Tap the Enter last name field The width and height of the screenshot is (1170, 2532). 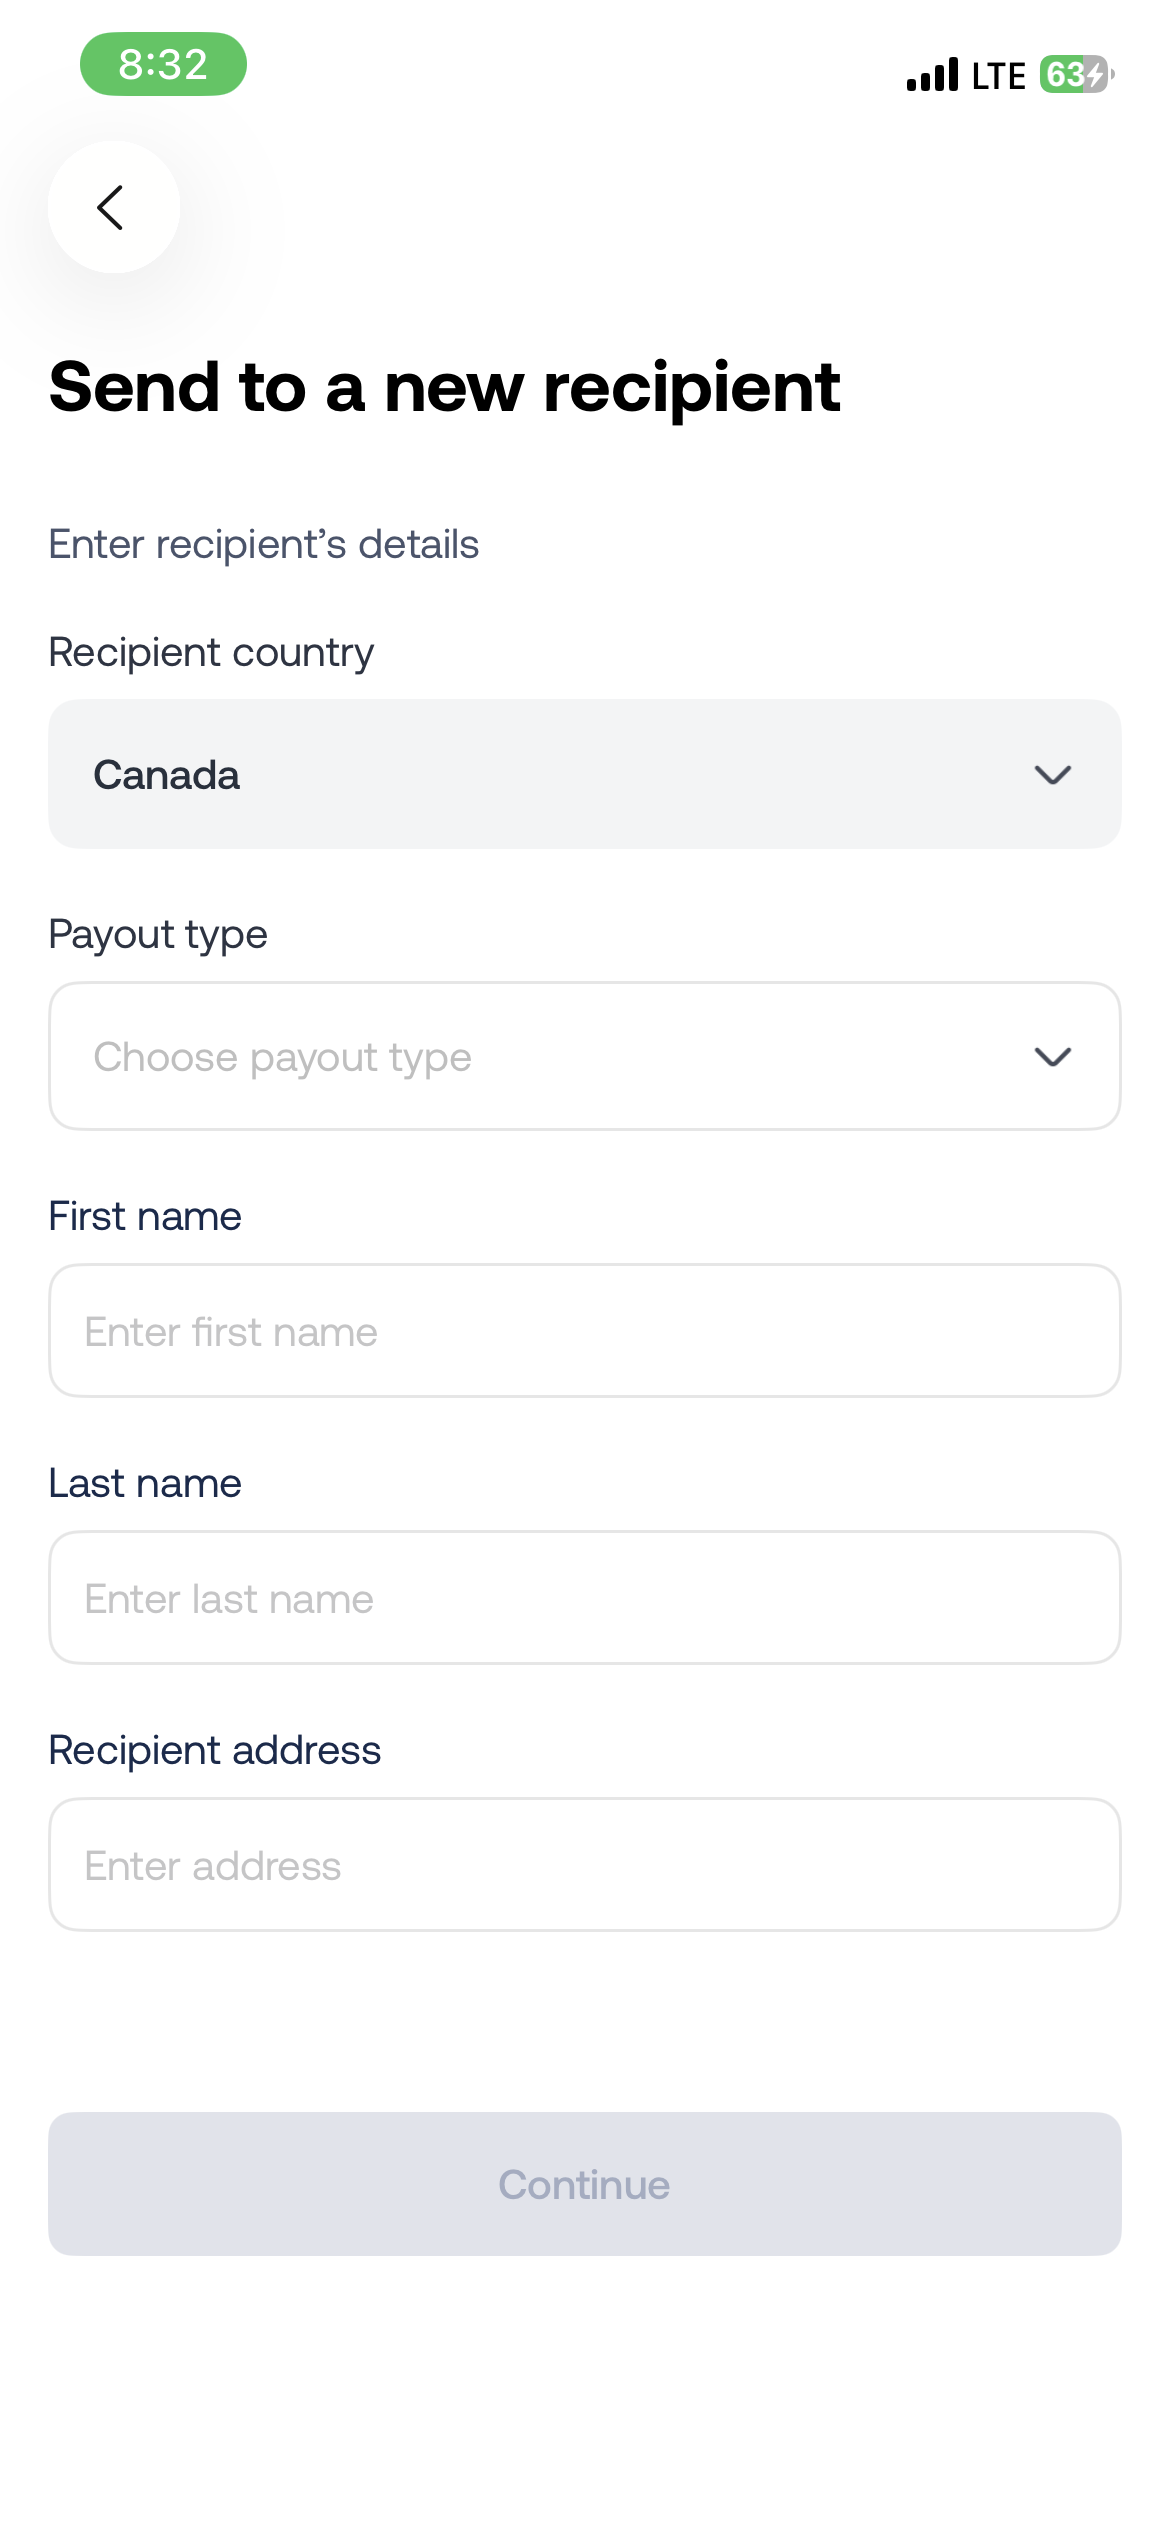[x=585, y=1597]
